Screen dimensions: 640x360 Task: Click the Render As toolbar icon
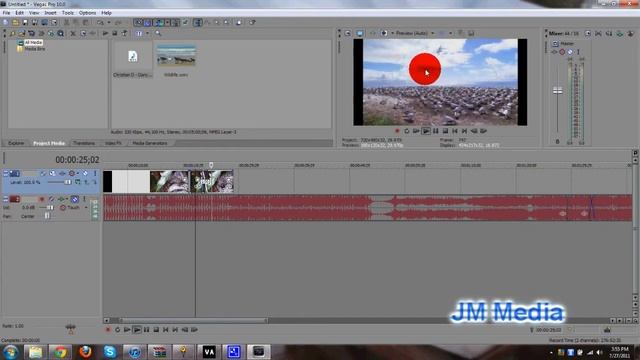click(x=44, y=22)
